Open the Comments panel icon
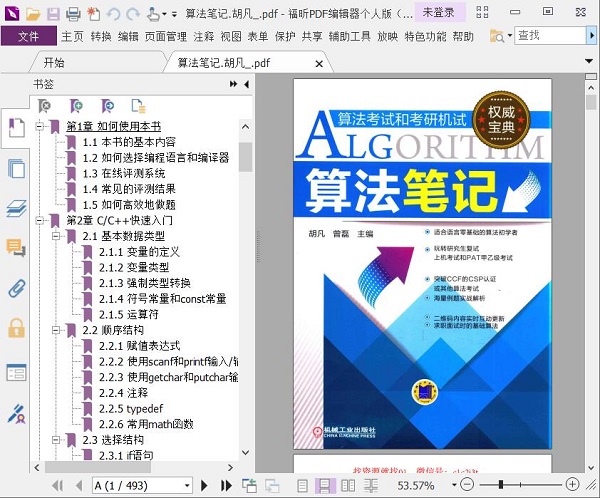 16,247
